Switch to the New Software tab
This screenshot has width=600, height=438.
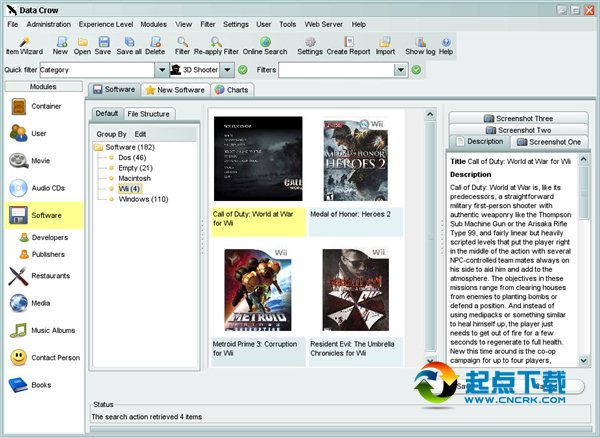point(176,90)
